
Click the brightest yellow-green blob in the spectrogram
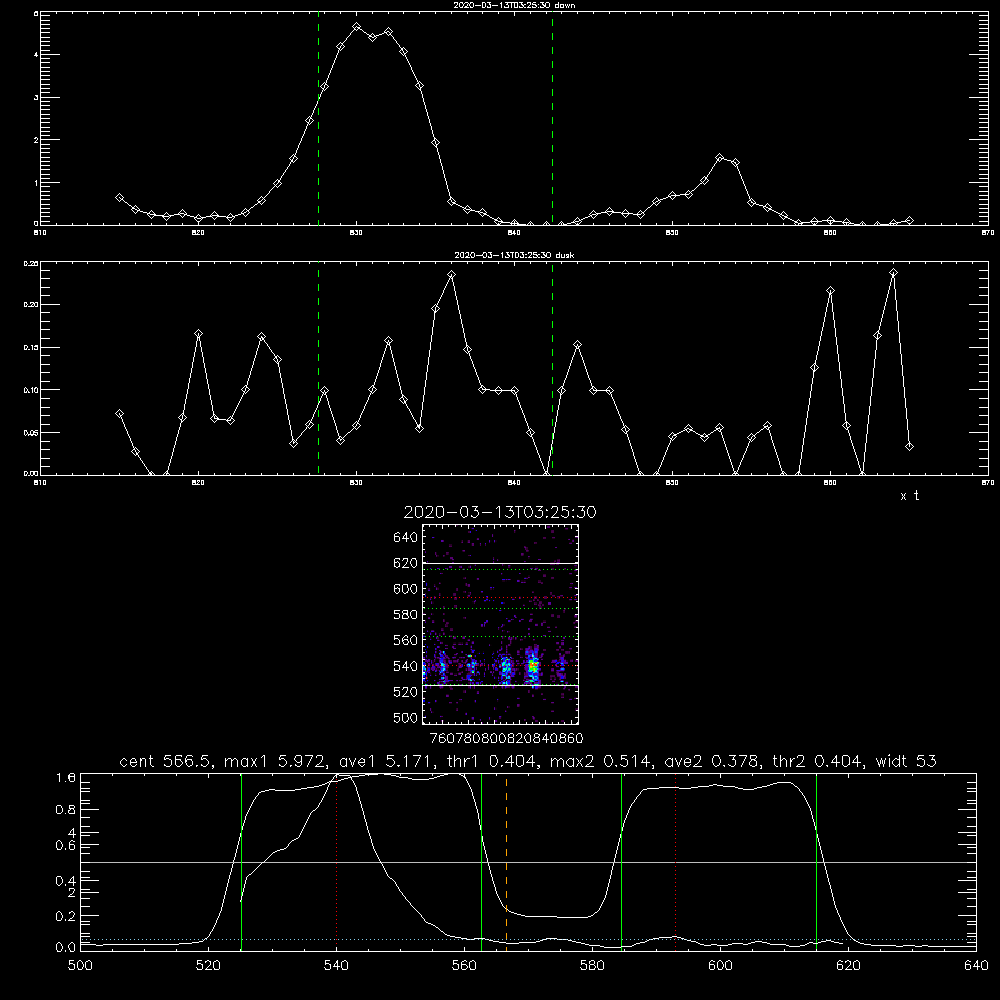pos(533,667)
